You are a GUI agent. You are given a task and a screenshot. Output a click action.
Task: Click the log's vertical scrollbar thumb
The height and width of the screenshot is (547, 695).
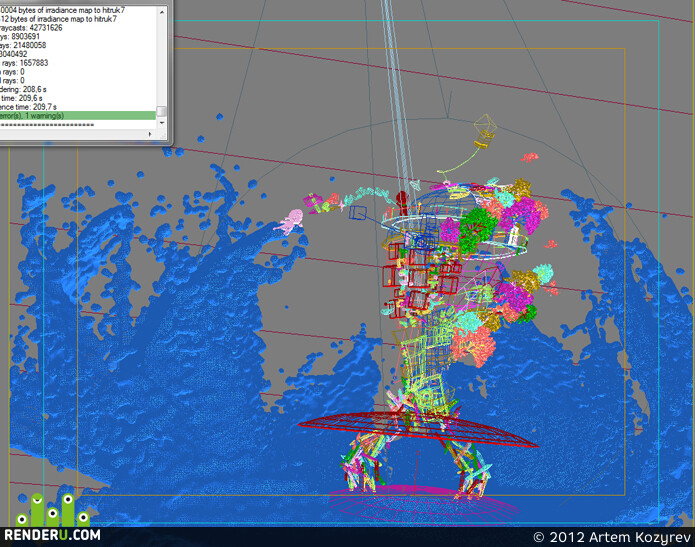162,111
